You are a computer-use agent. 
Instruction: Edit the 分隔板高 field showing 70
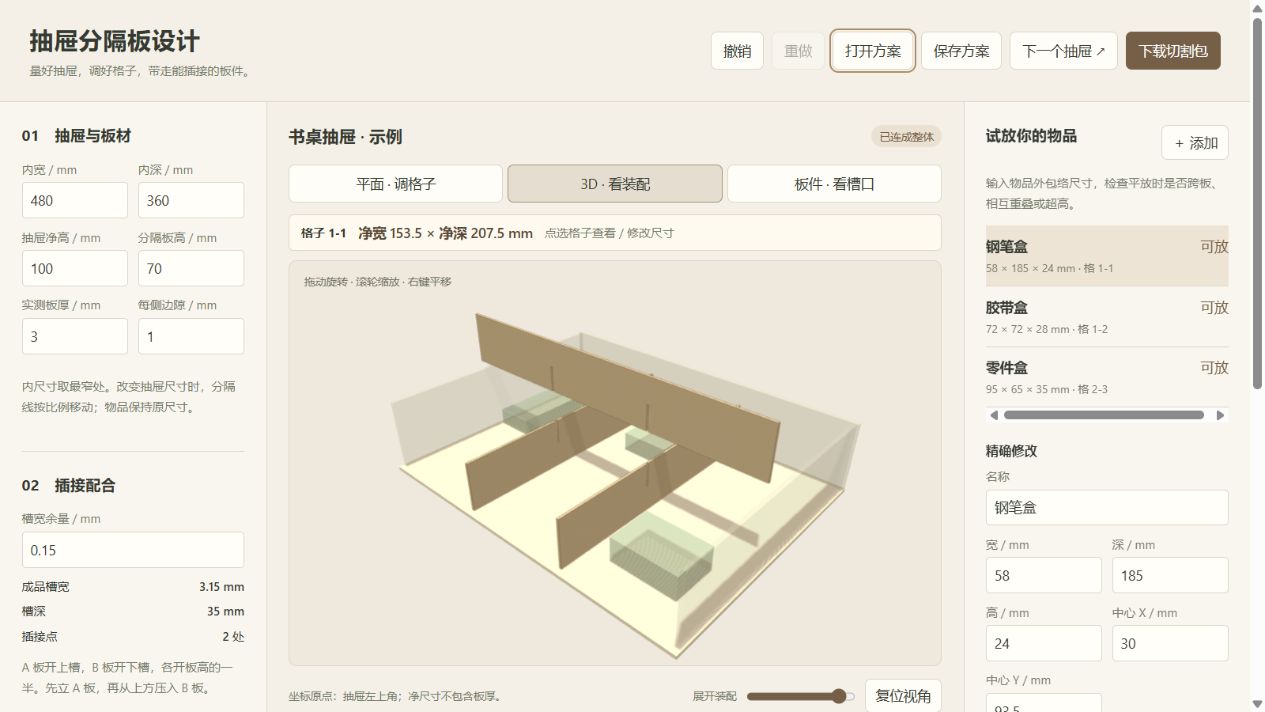tap(191, 268)
